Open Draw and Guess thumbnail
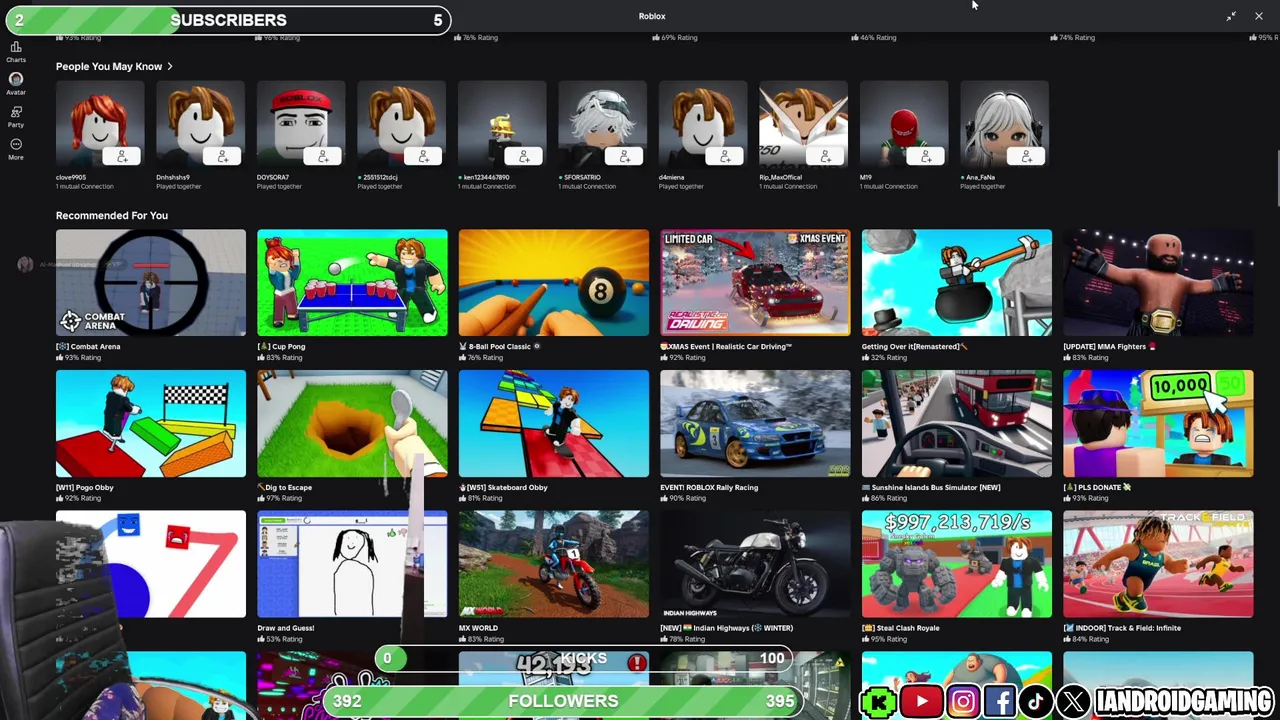 (x=352, y=564)
